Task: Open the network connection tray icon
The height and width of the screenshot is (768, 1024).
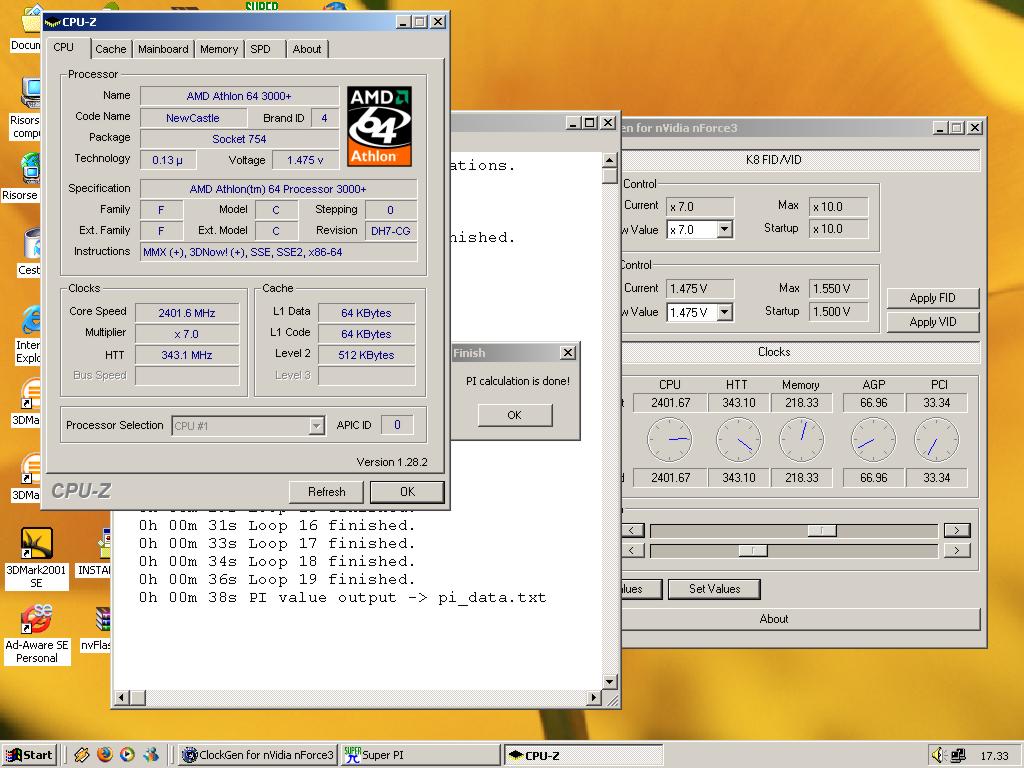Action: pos(958,755)
